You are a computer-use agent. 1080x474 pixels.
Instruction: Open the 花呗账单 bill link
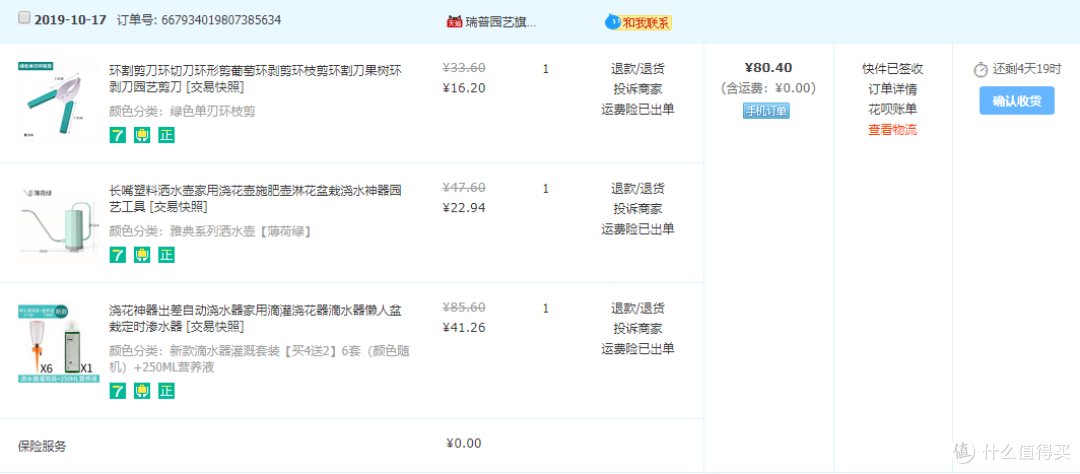893,109
